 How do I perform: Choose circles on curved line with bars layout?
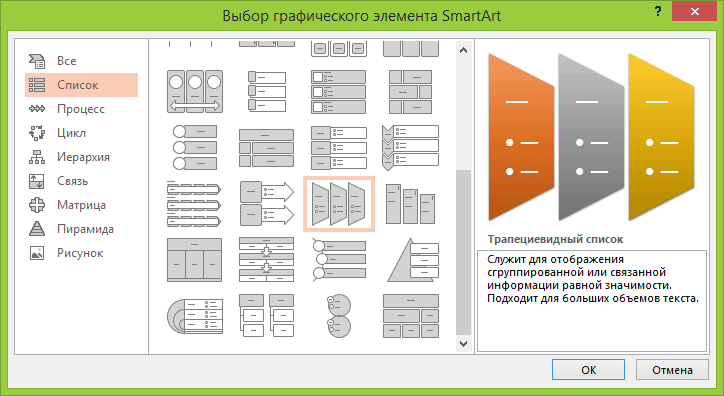[338, 260]
